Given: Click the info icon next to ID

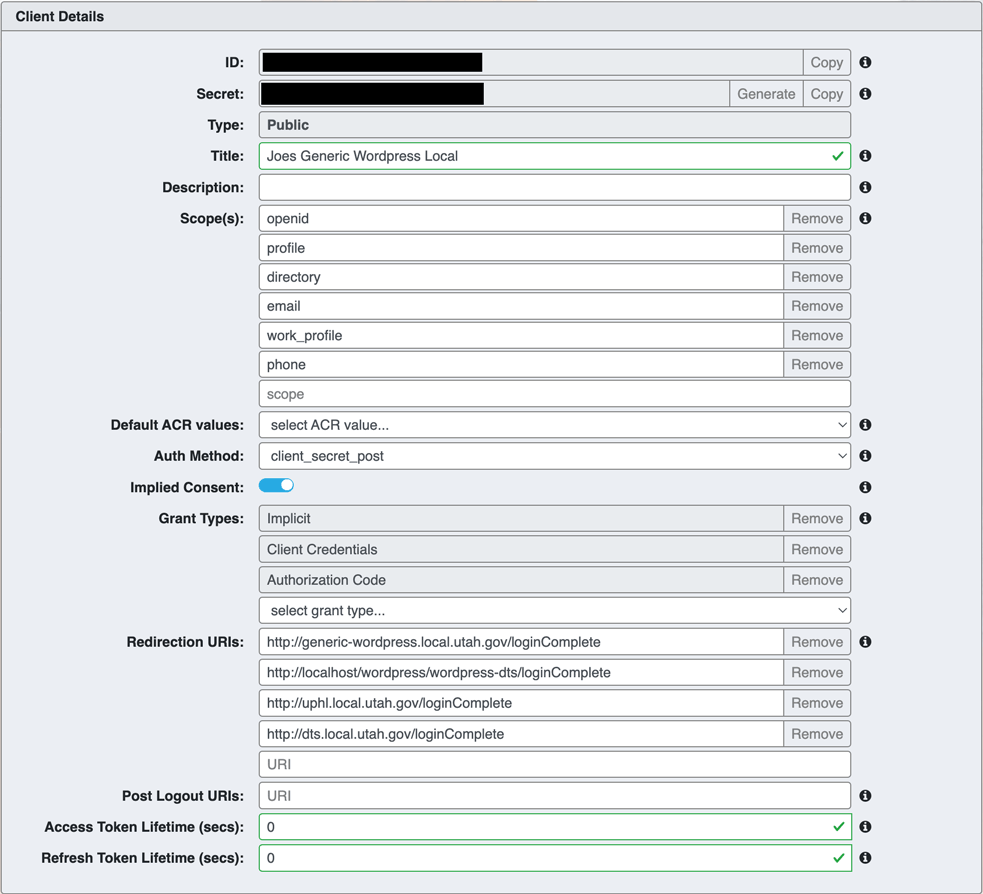Looking at the screenshot, I should (x=865, y=62).
